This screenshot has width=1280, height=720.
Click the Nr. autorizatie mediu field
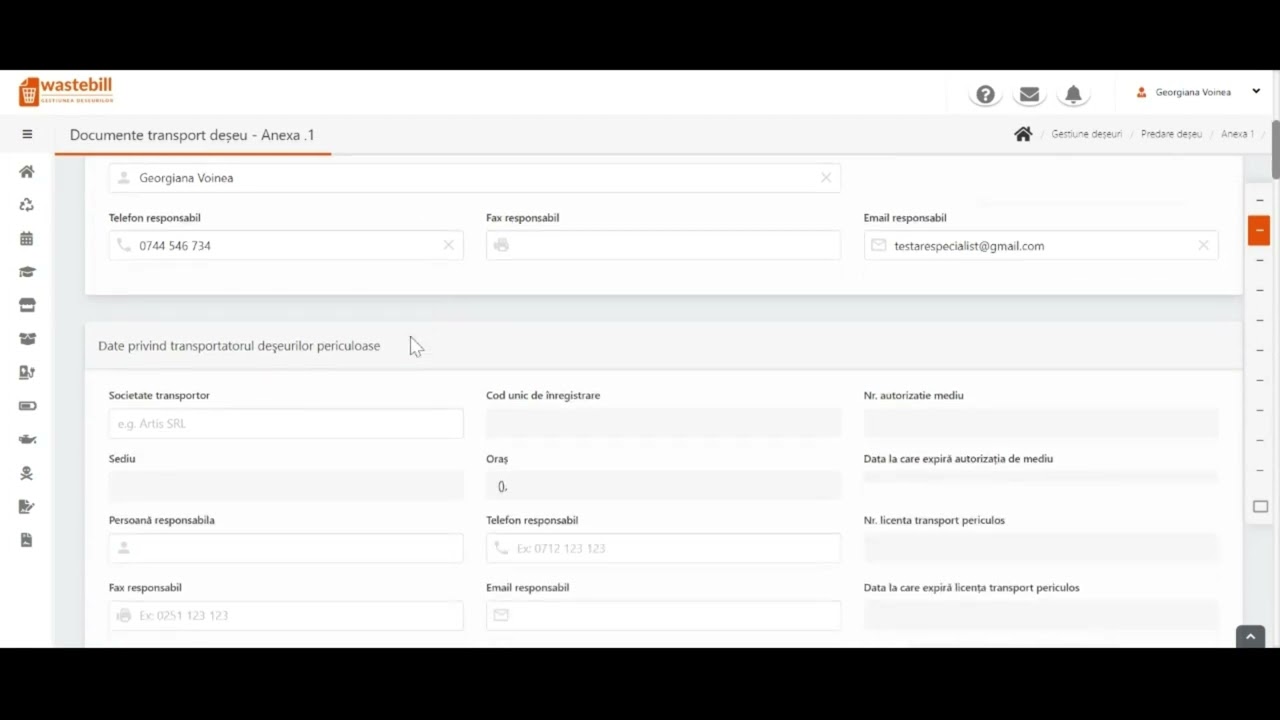(1041, 423)
